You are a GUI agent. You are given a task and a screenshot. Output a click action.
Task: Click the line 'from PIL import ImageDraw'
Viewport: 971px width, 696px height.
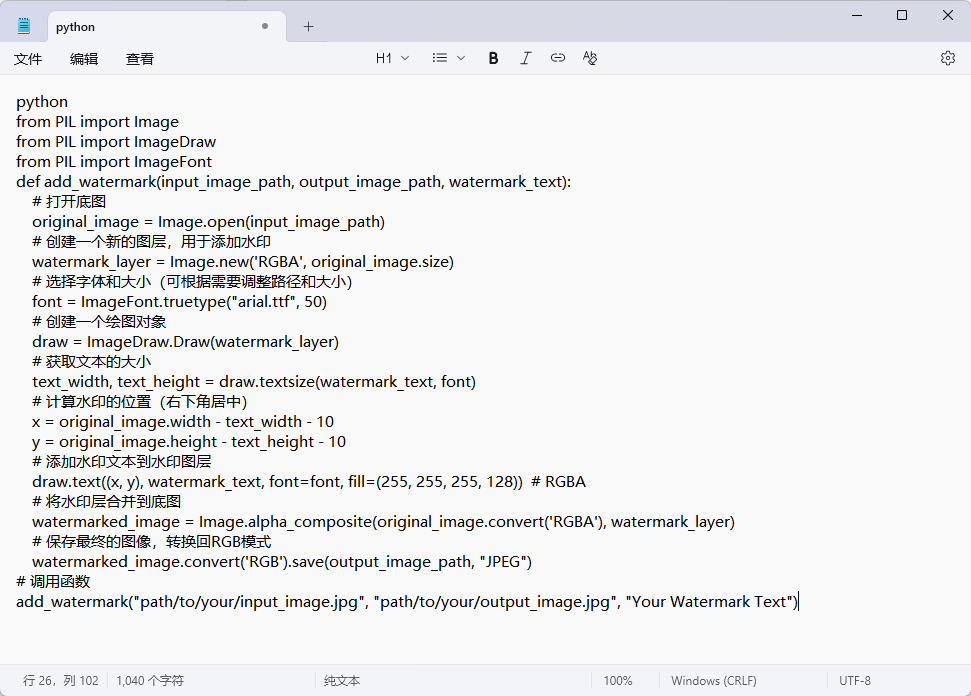[116, 142]
